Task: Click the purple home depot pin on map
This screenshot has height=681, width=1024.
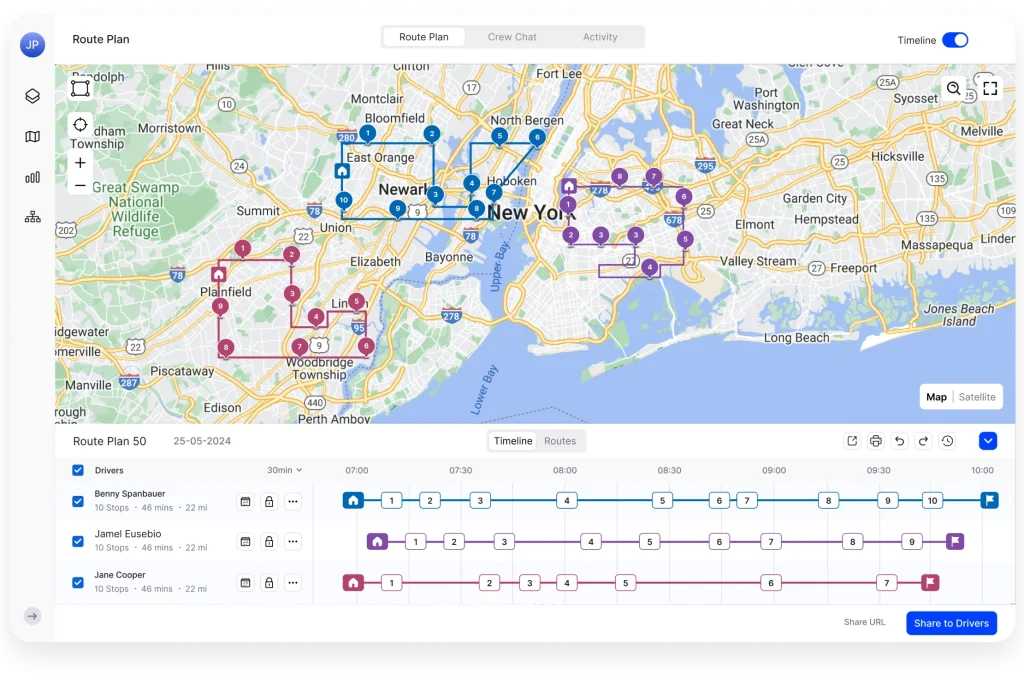Action: (x=569, y=186)
